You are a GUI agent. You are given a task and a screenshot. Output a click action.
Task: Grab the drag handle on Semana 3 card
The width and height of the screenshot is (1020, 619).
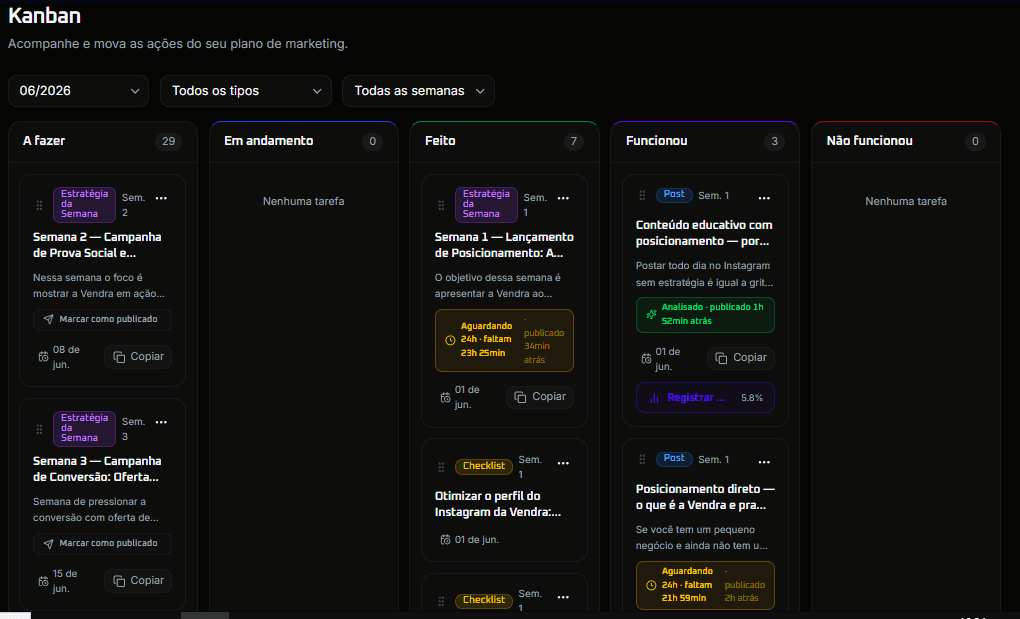coord(39,429)
